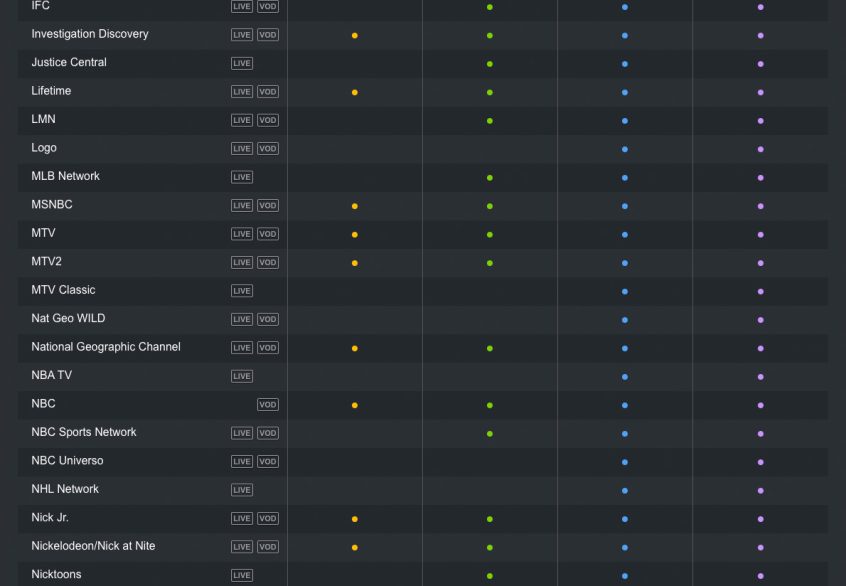Click the LIVE badge for Nicktoons
The image size is (846, 586).
(242, 576)
